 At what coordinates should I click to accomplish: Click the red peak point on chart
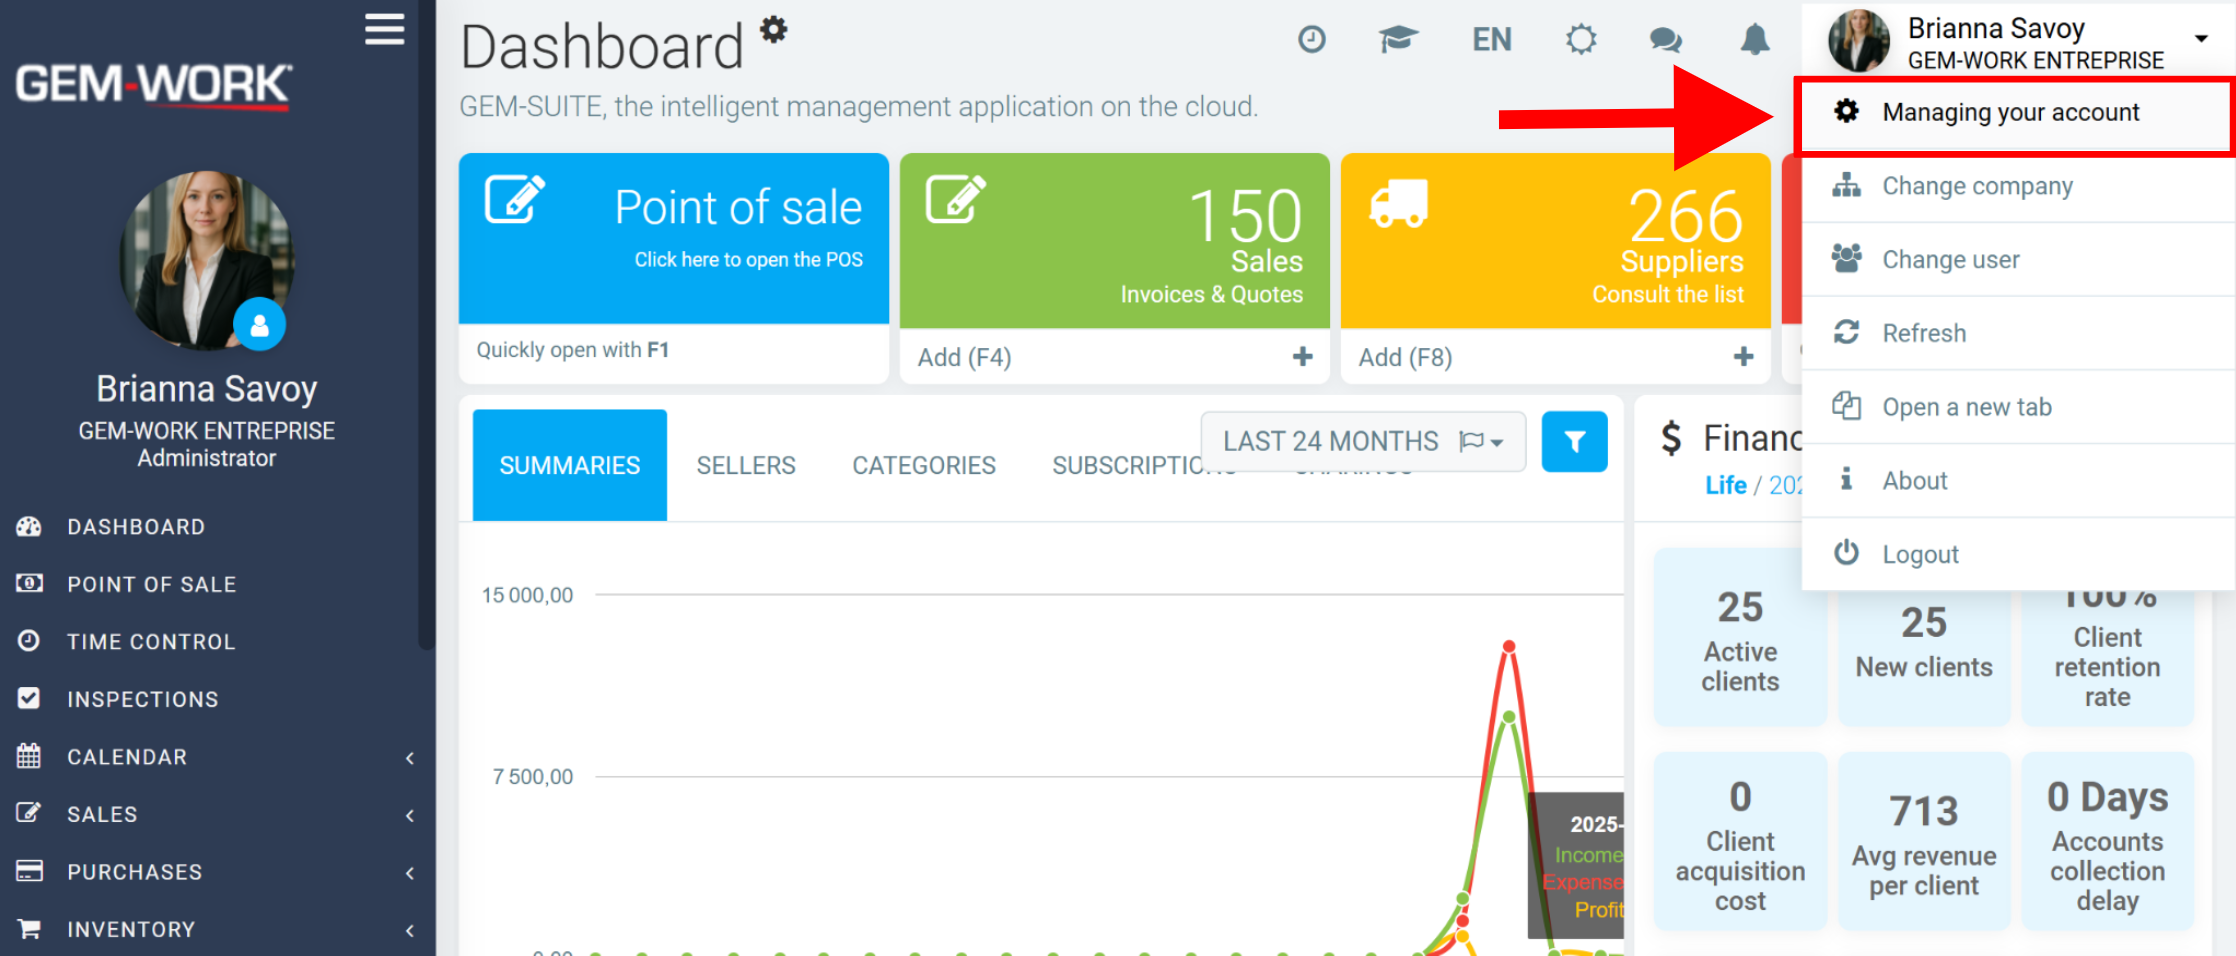1509,646
